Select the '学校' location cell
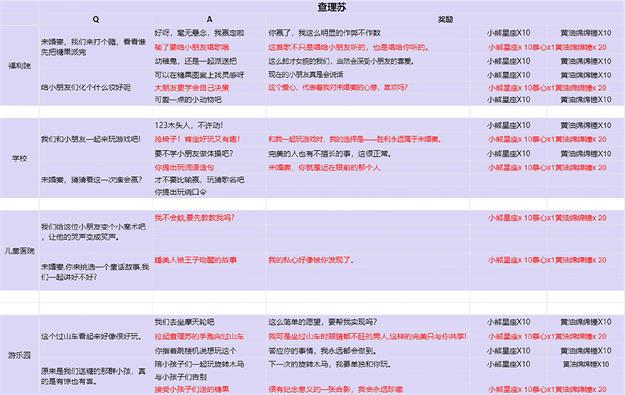The height and width of the screenshot is (395, 625). tap(20, 158)
